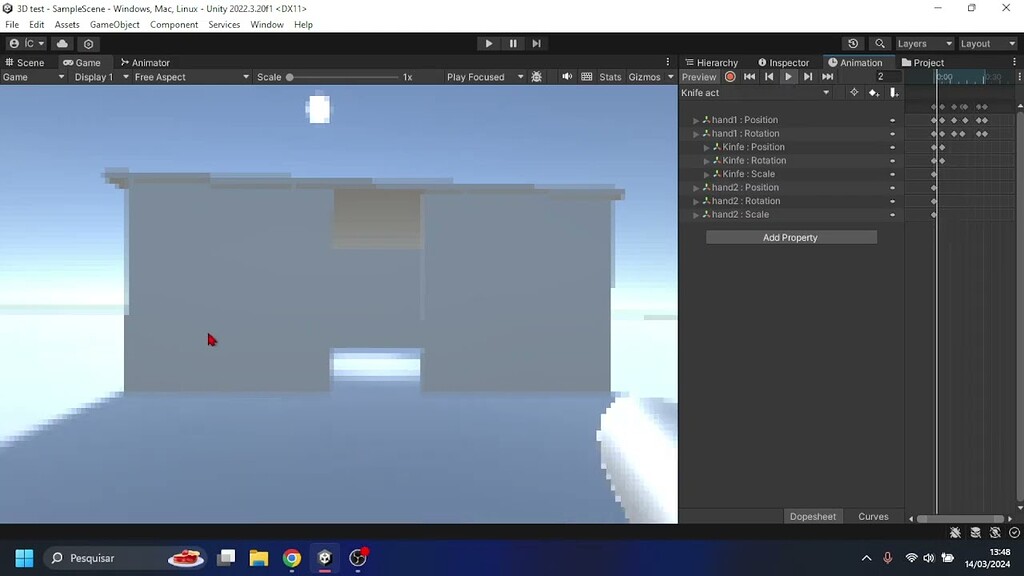Pause the game with the Pause button
This screenshot has height=576, width=1024.
coord(512,43)
